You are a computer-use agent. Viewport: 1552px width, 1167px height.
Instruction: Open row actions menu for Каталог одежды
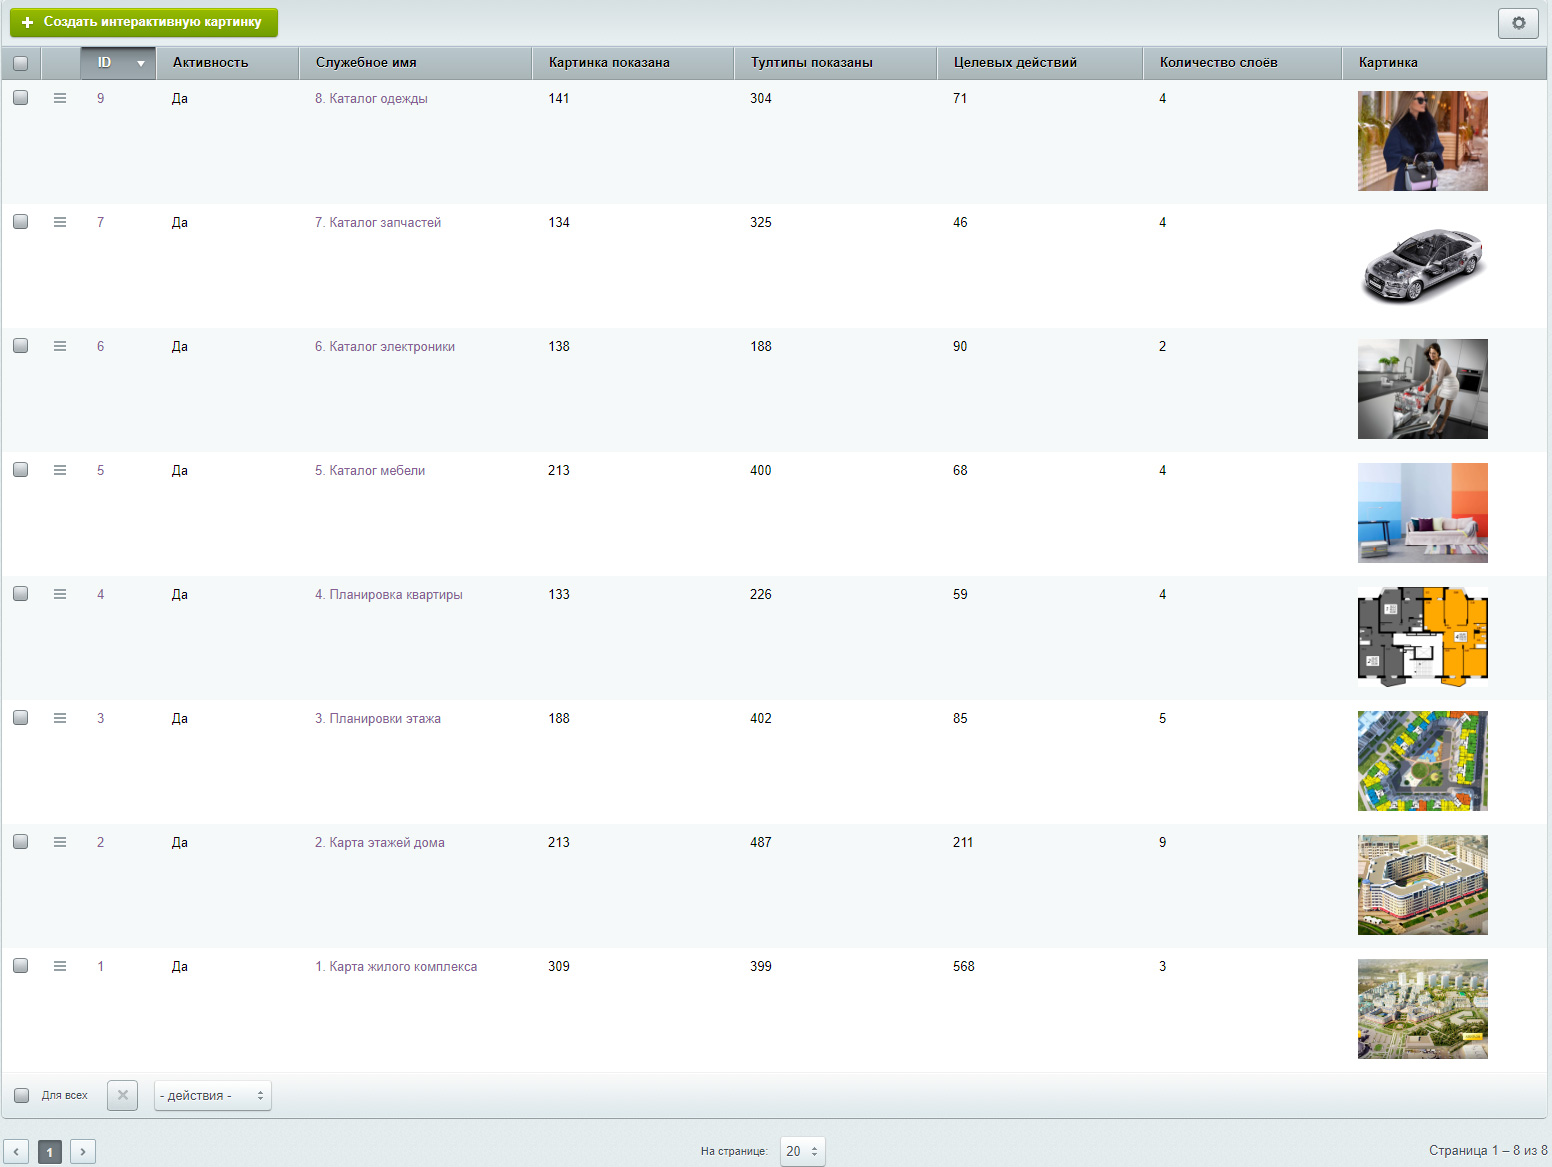tap(60, 98)
